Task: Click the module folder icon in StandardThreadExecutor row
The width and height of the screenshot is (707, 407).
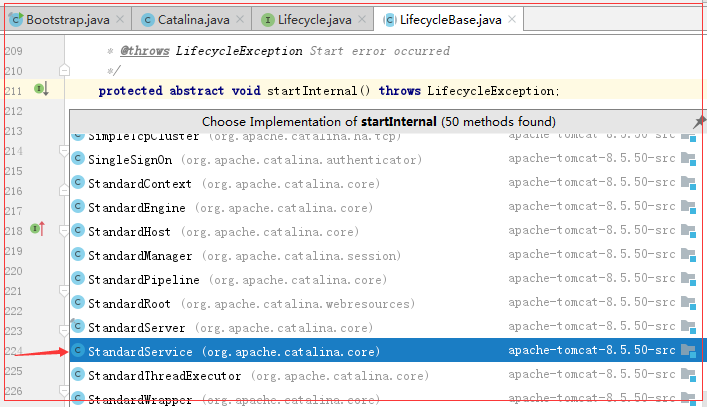Action: pyautogui.click(x=689, y=375)
